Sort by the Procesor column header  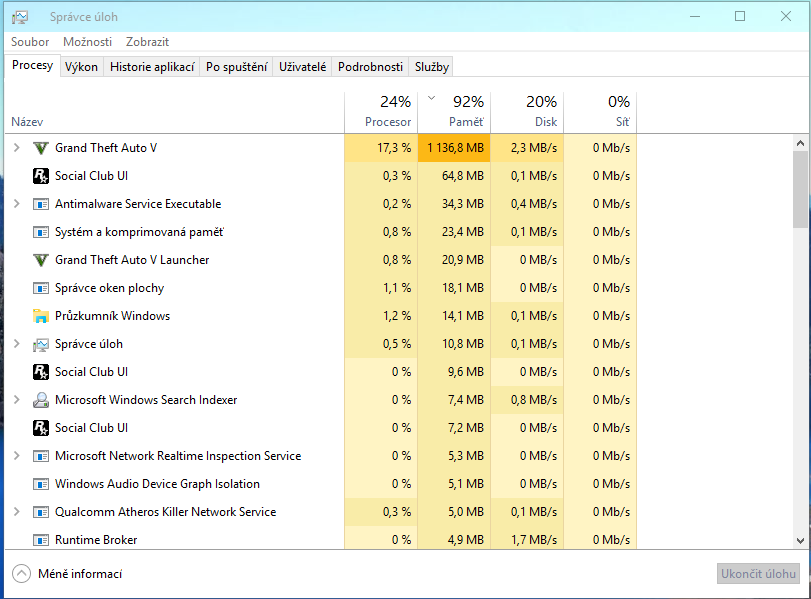click(x=380, y=112)
